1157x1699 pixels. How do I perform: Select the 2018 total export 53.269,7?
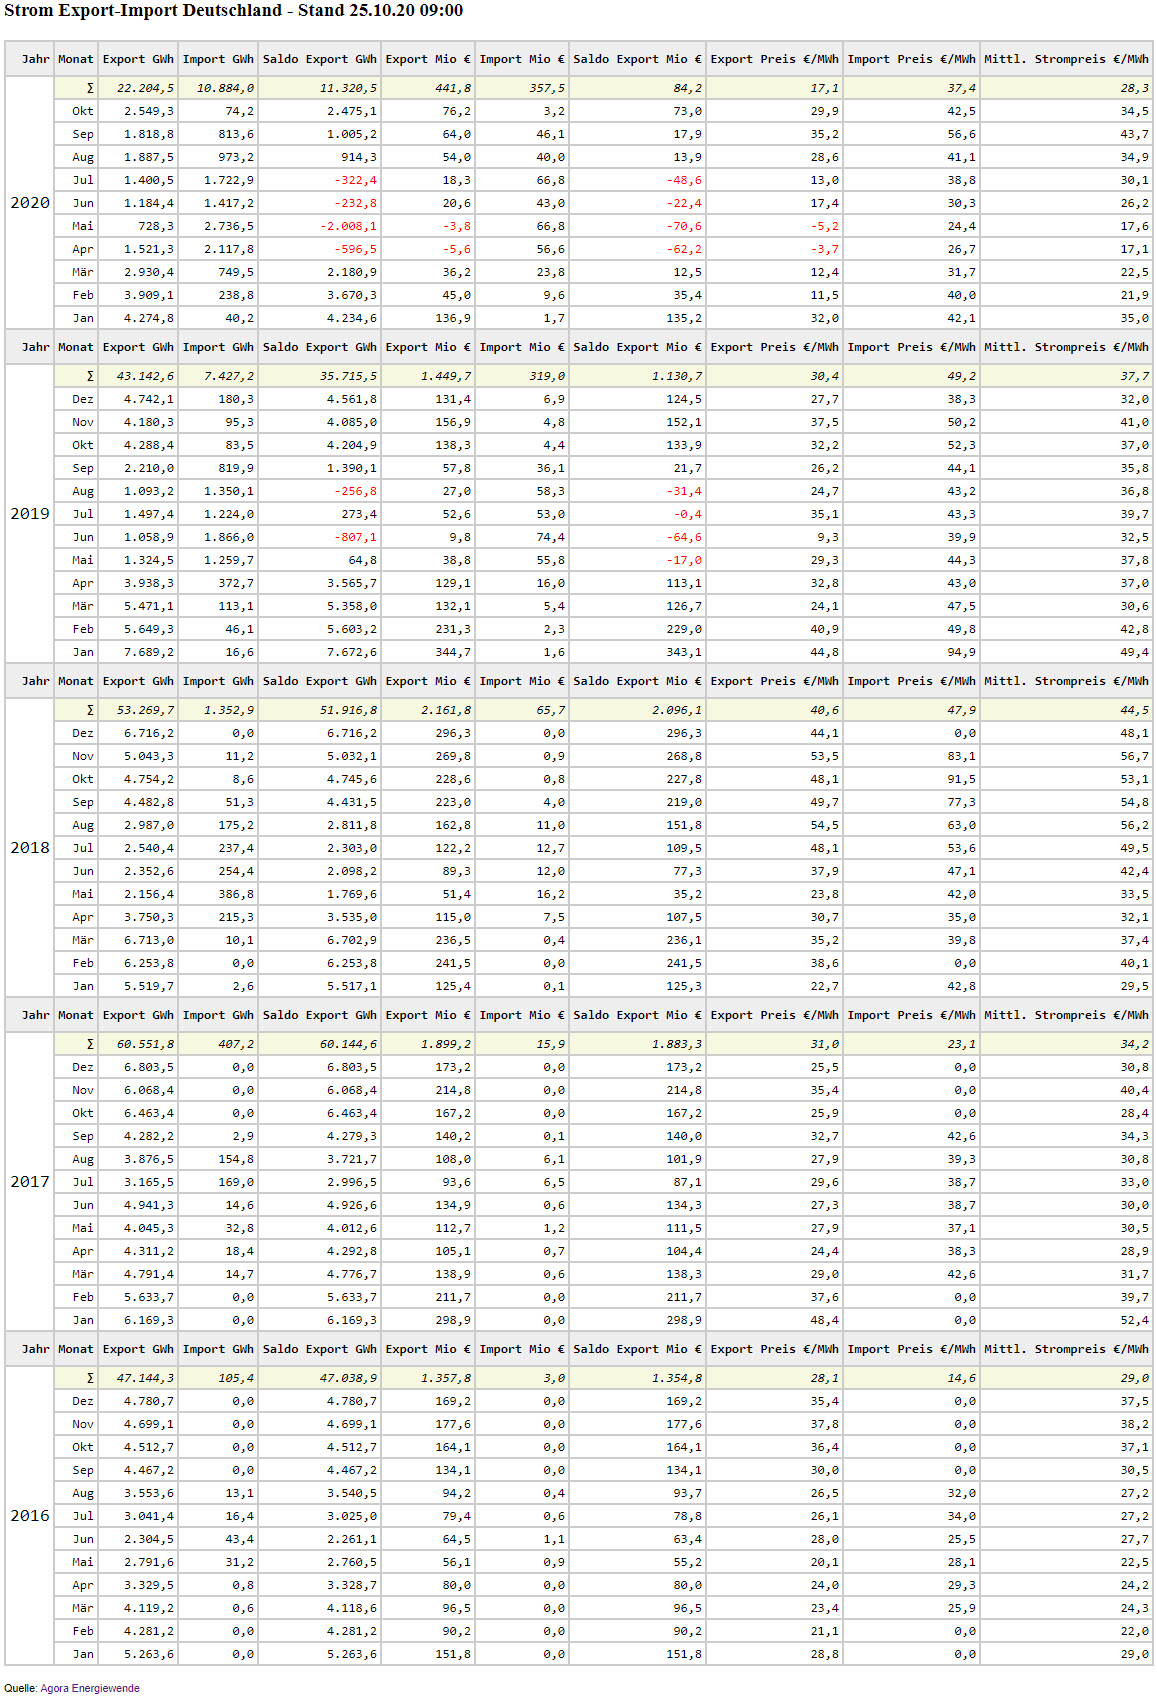click(145, 710)
